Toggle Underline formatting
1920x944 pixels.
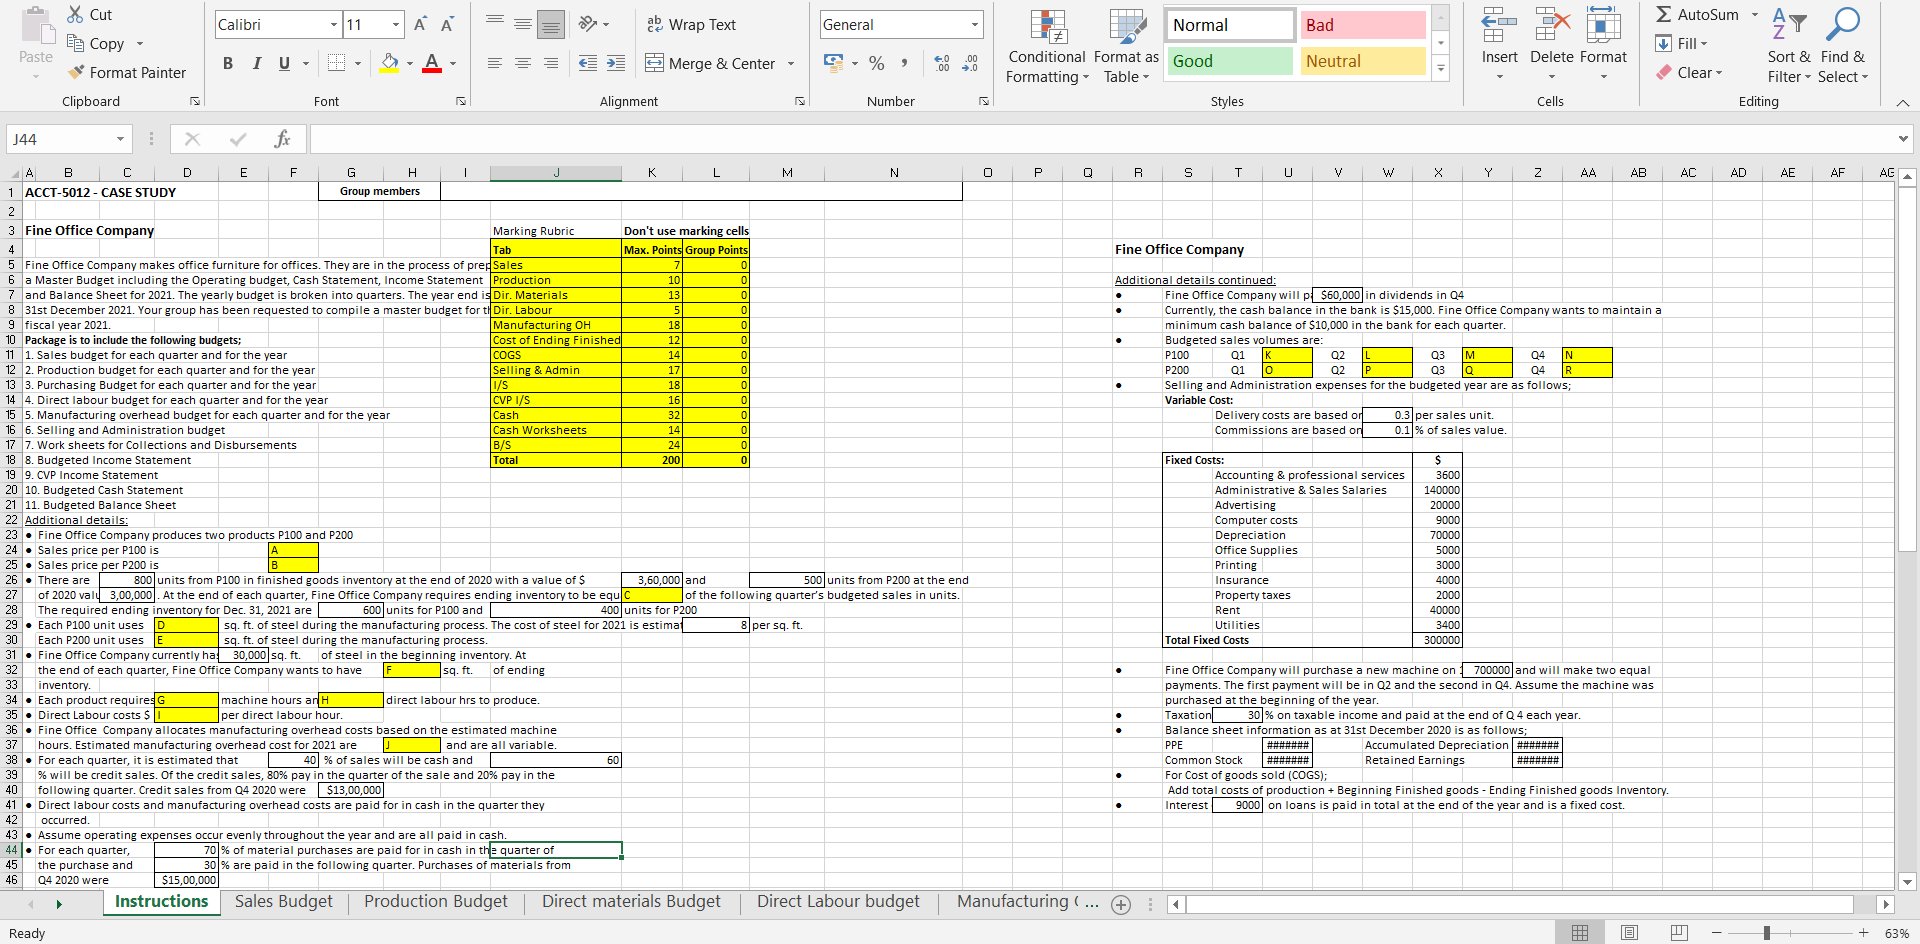pos(284,63)
